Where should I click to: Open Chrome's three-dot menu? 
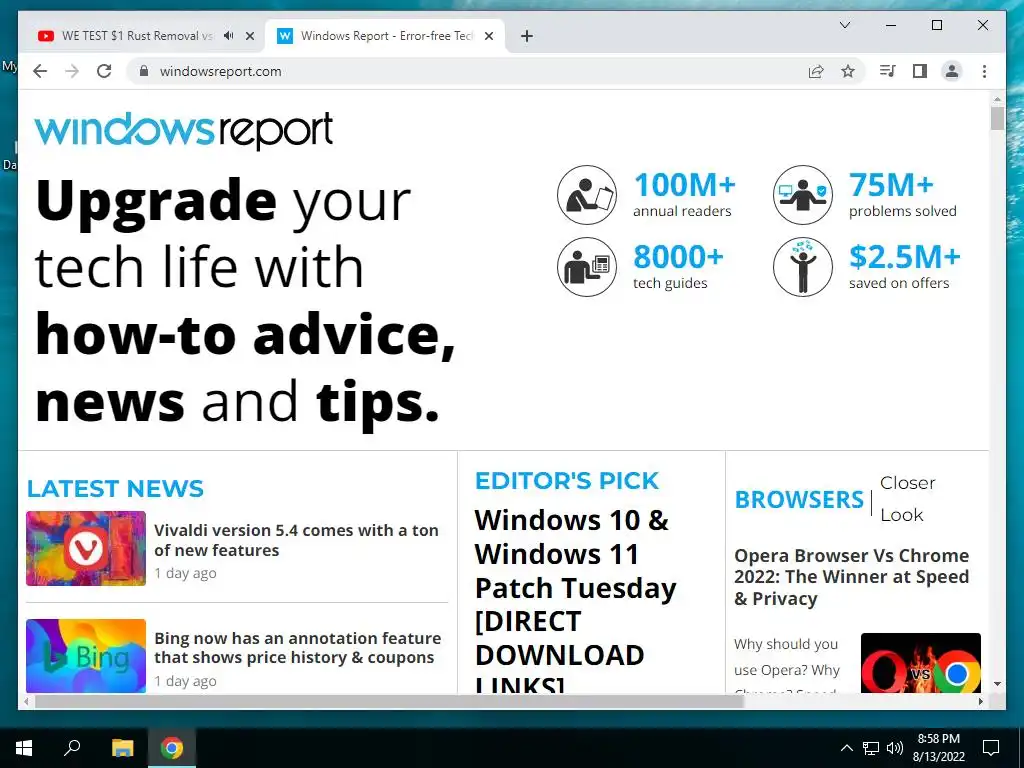(x=984, y=71)
